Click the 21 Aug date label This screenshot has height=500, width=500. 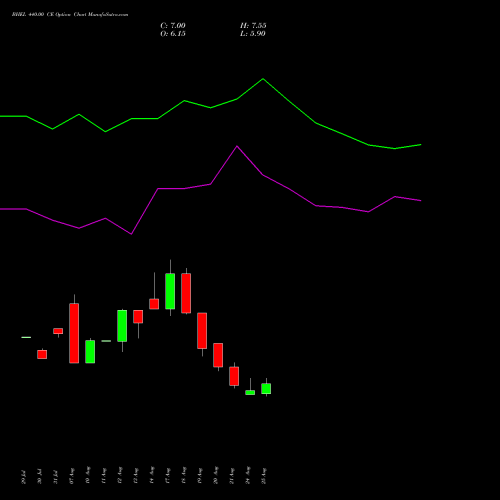point(231,476)
